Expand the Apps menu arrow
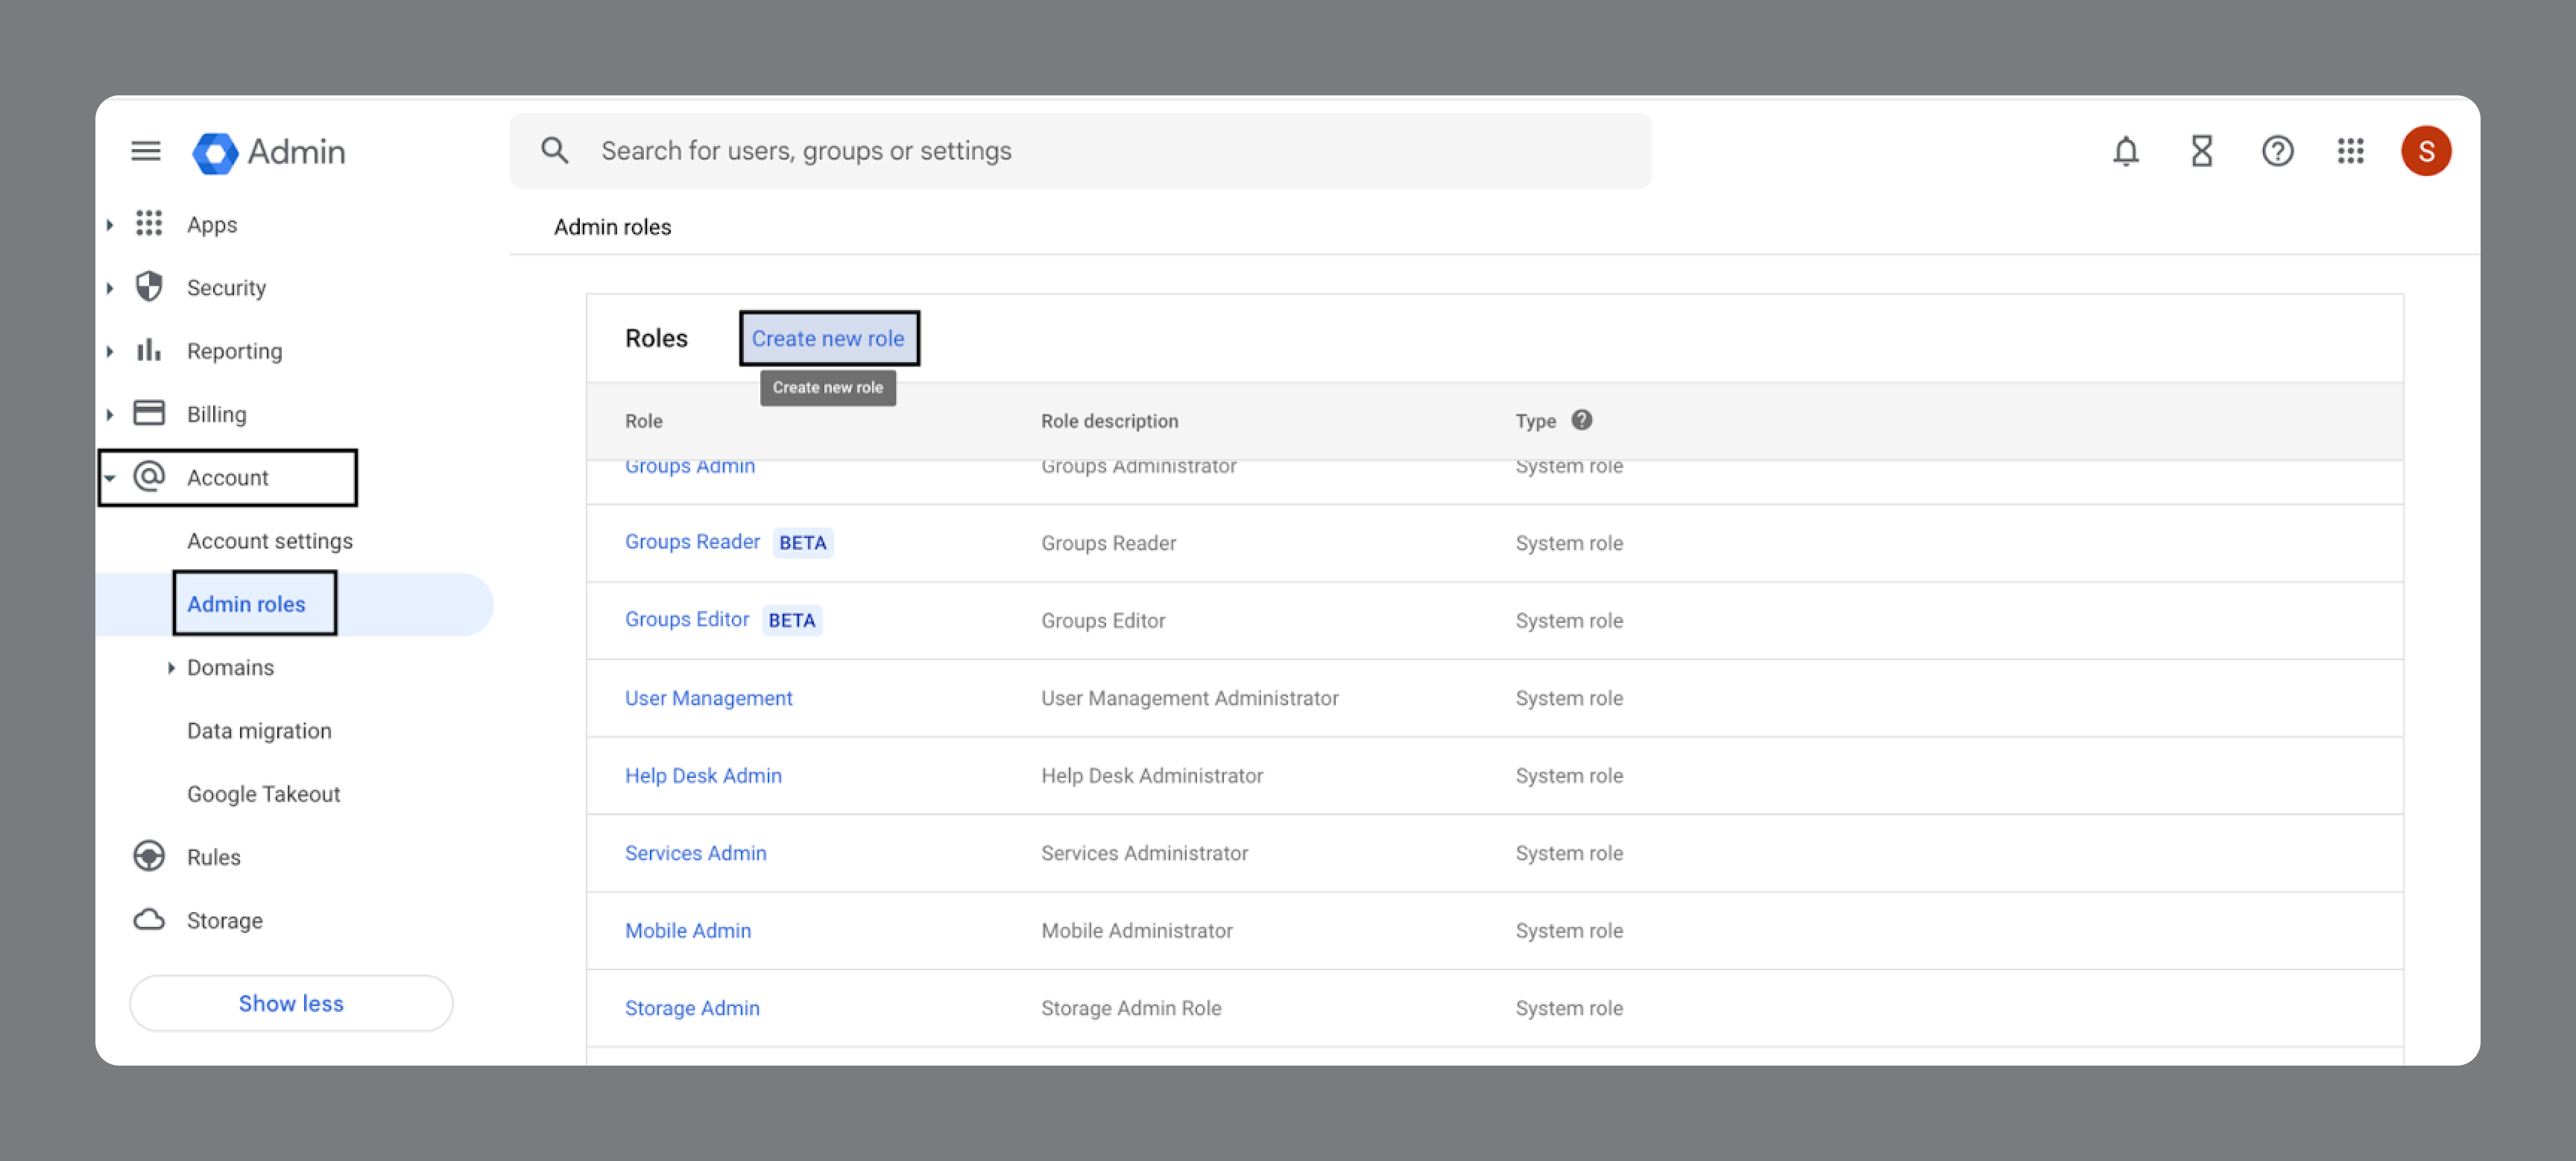 [110, 225]
